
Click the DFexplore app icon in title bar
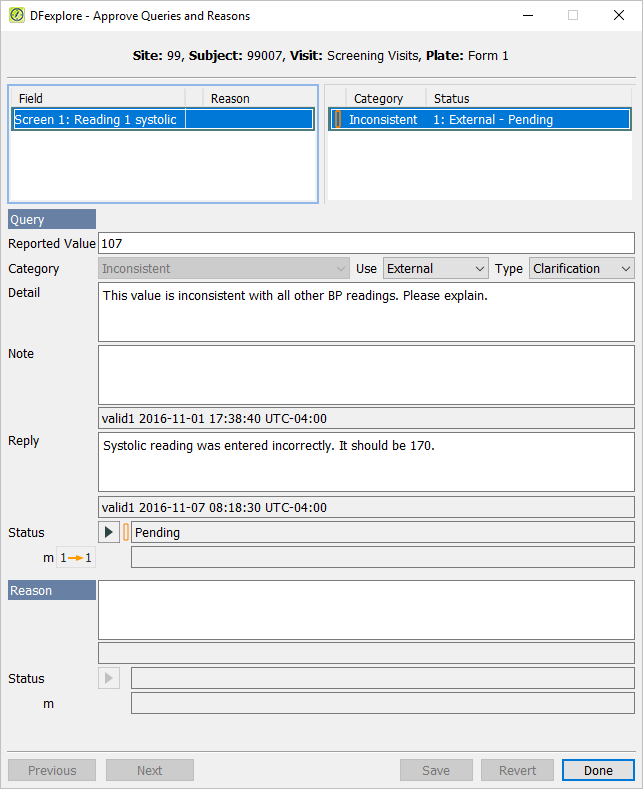[x=17, y=15]
